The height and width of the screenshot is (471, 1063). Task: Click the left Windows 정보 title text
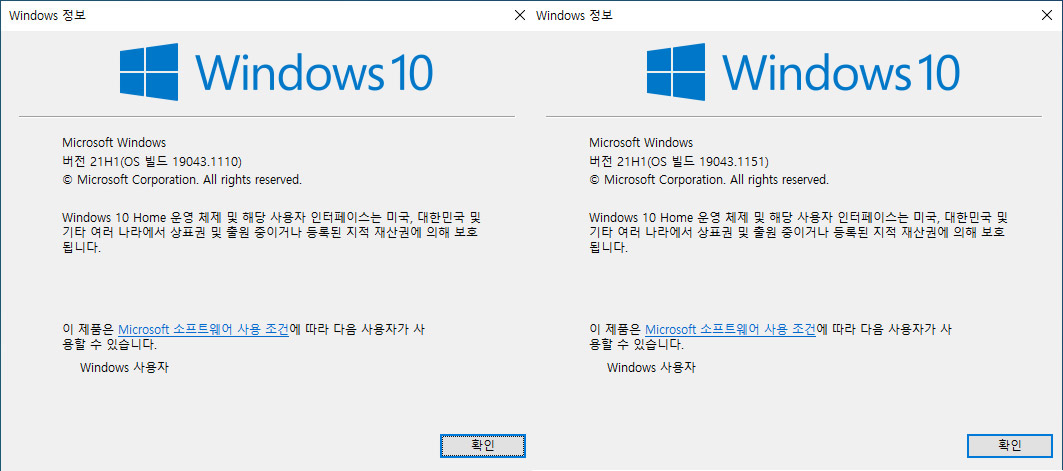point(47,16)
